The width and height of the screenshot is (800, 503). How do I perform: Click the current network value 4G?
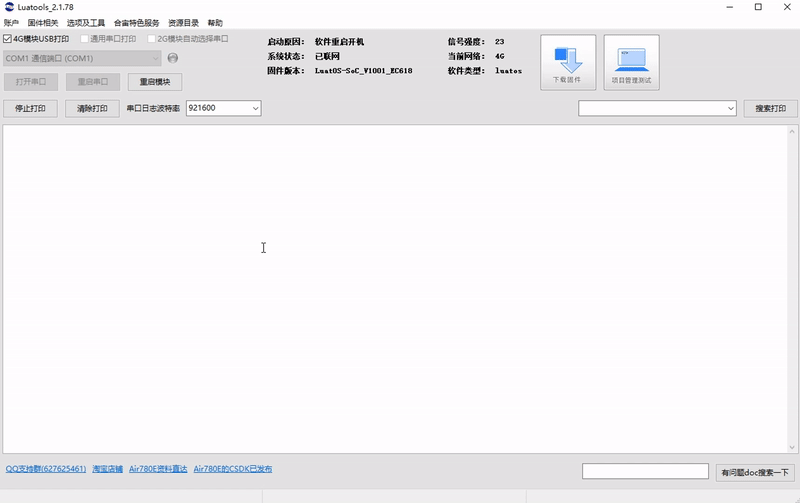[x=499, y=56]
